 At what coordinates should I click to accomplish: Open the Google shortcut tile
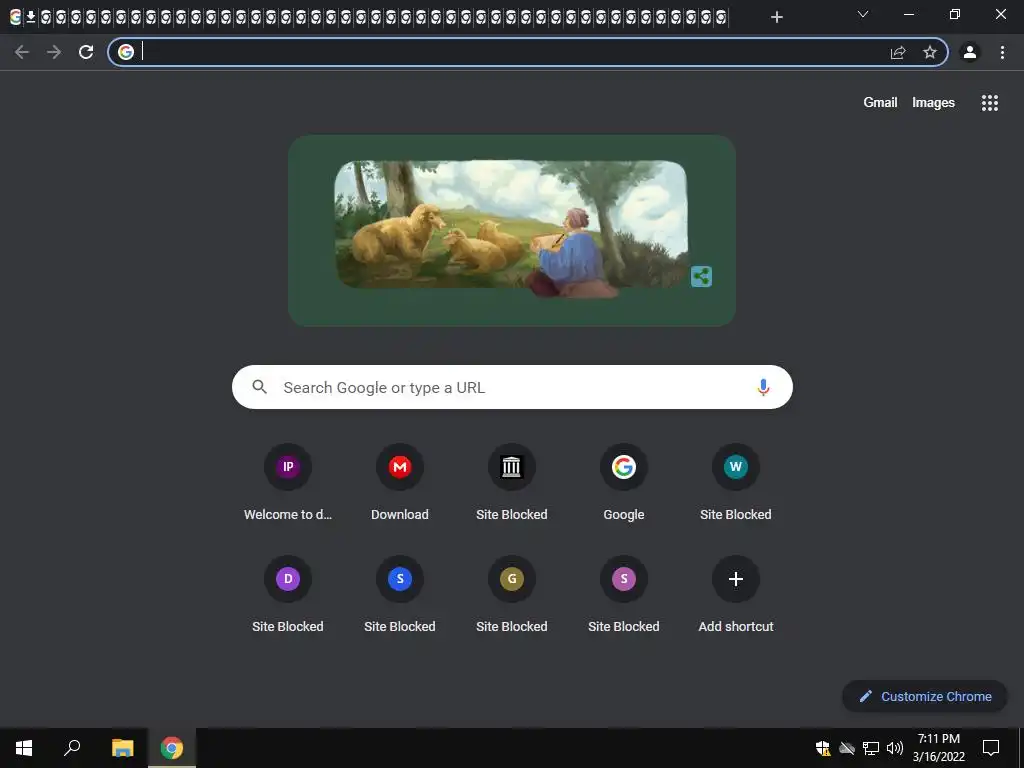pos(624,483)
